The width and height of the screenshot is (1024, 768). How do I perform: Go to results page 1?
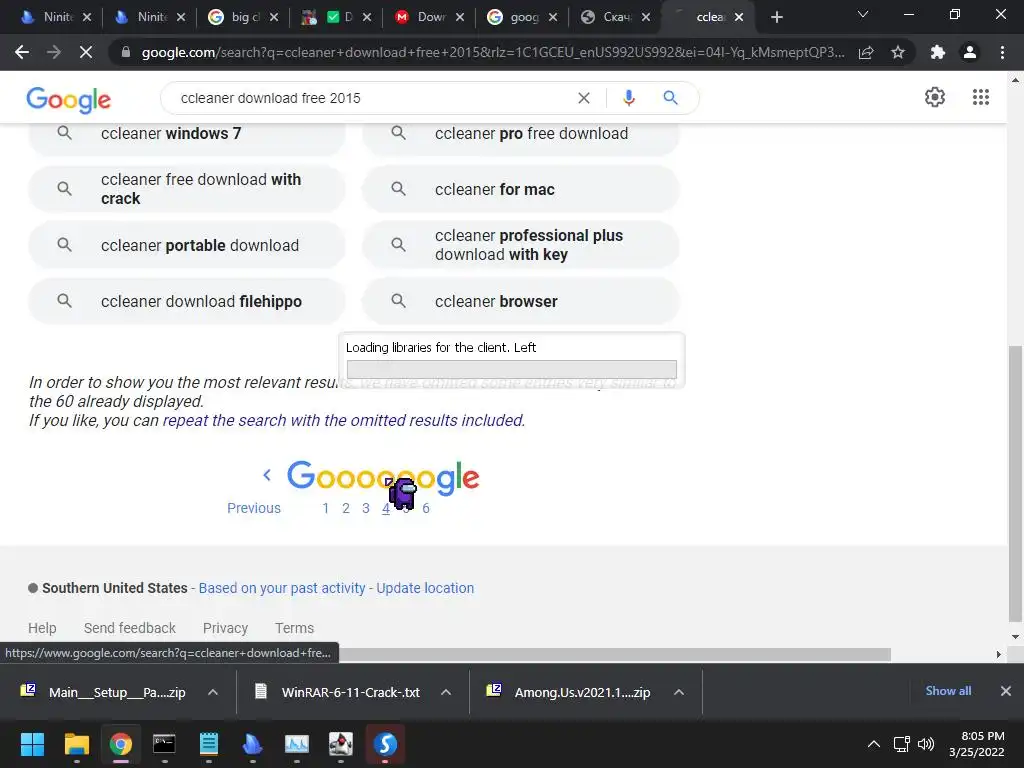coord(325,508)
